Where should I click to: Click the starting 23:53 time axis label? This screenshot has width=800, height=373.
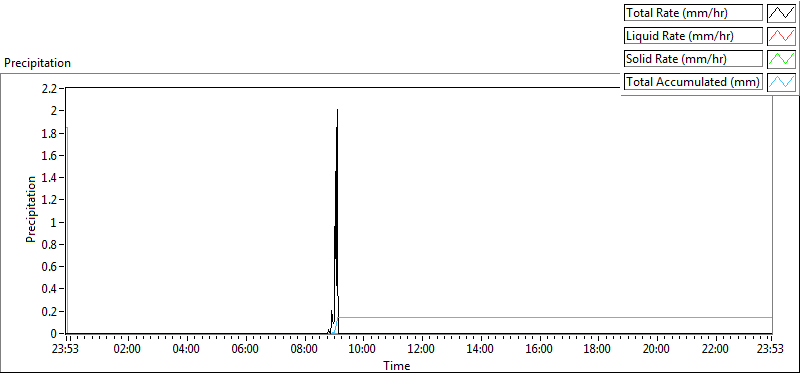coord(66,350)
